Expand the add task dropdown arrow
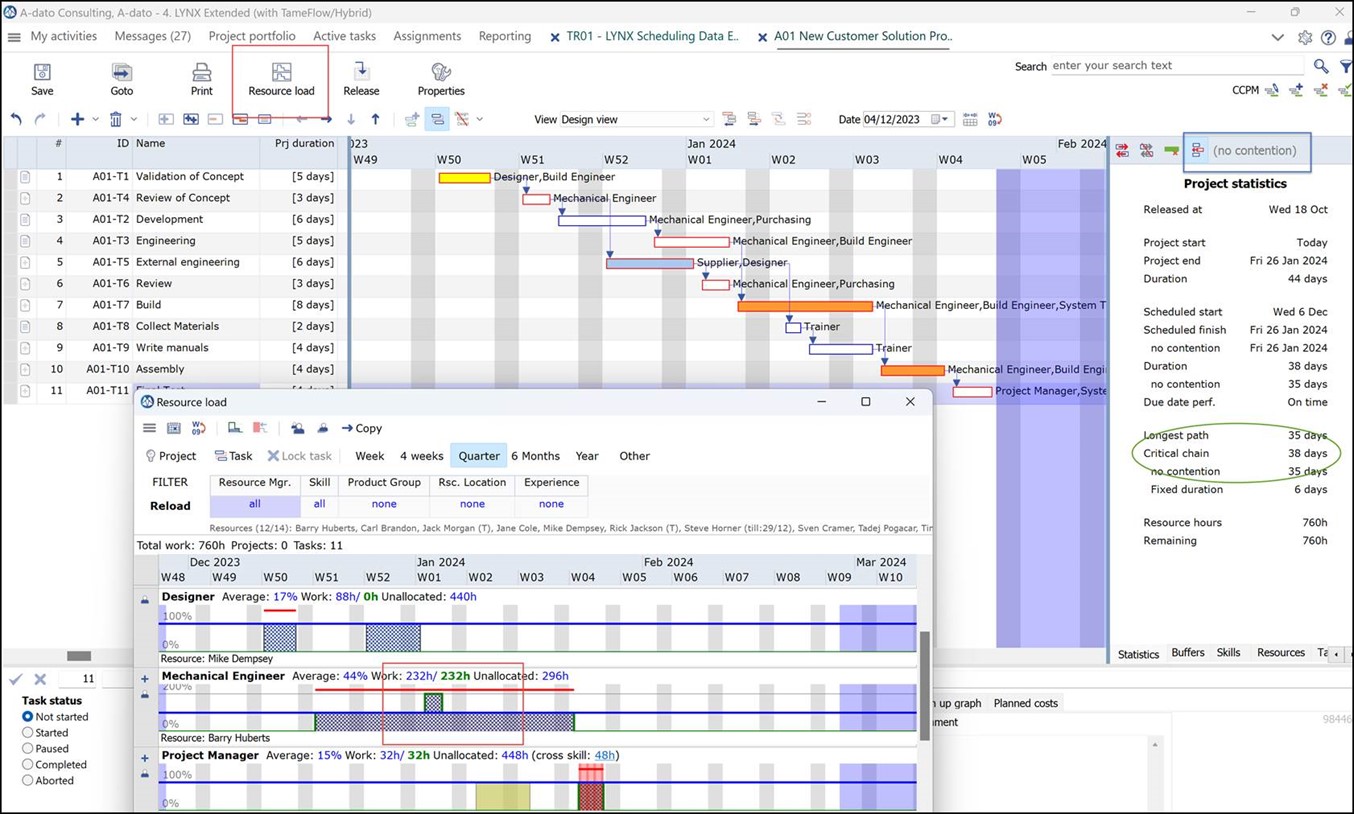 95,119
